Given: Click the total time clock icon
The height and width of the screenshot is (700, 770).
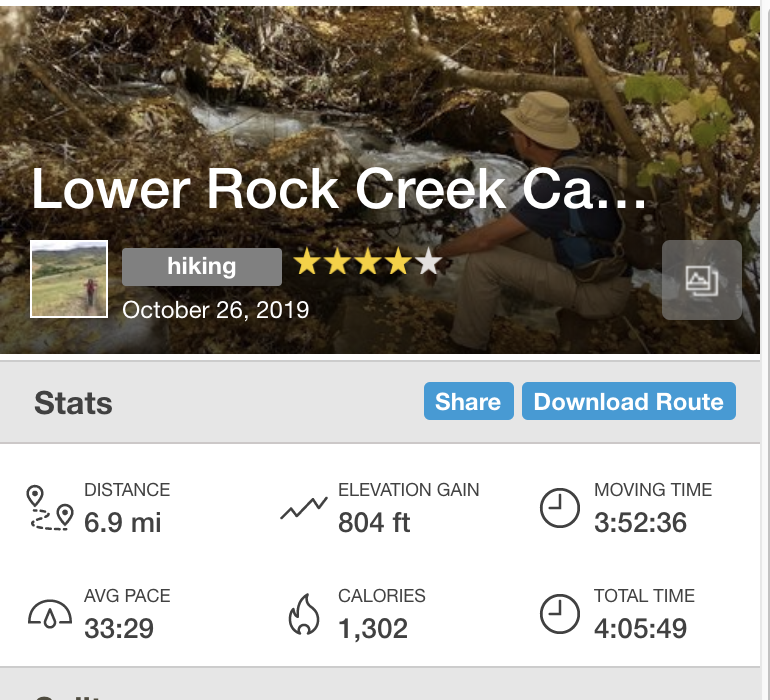Looking at the screenshot, I should click(x=559, y=614).
